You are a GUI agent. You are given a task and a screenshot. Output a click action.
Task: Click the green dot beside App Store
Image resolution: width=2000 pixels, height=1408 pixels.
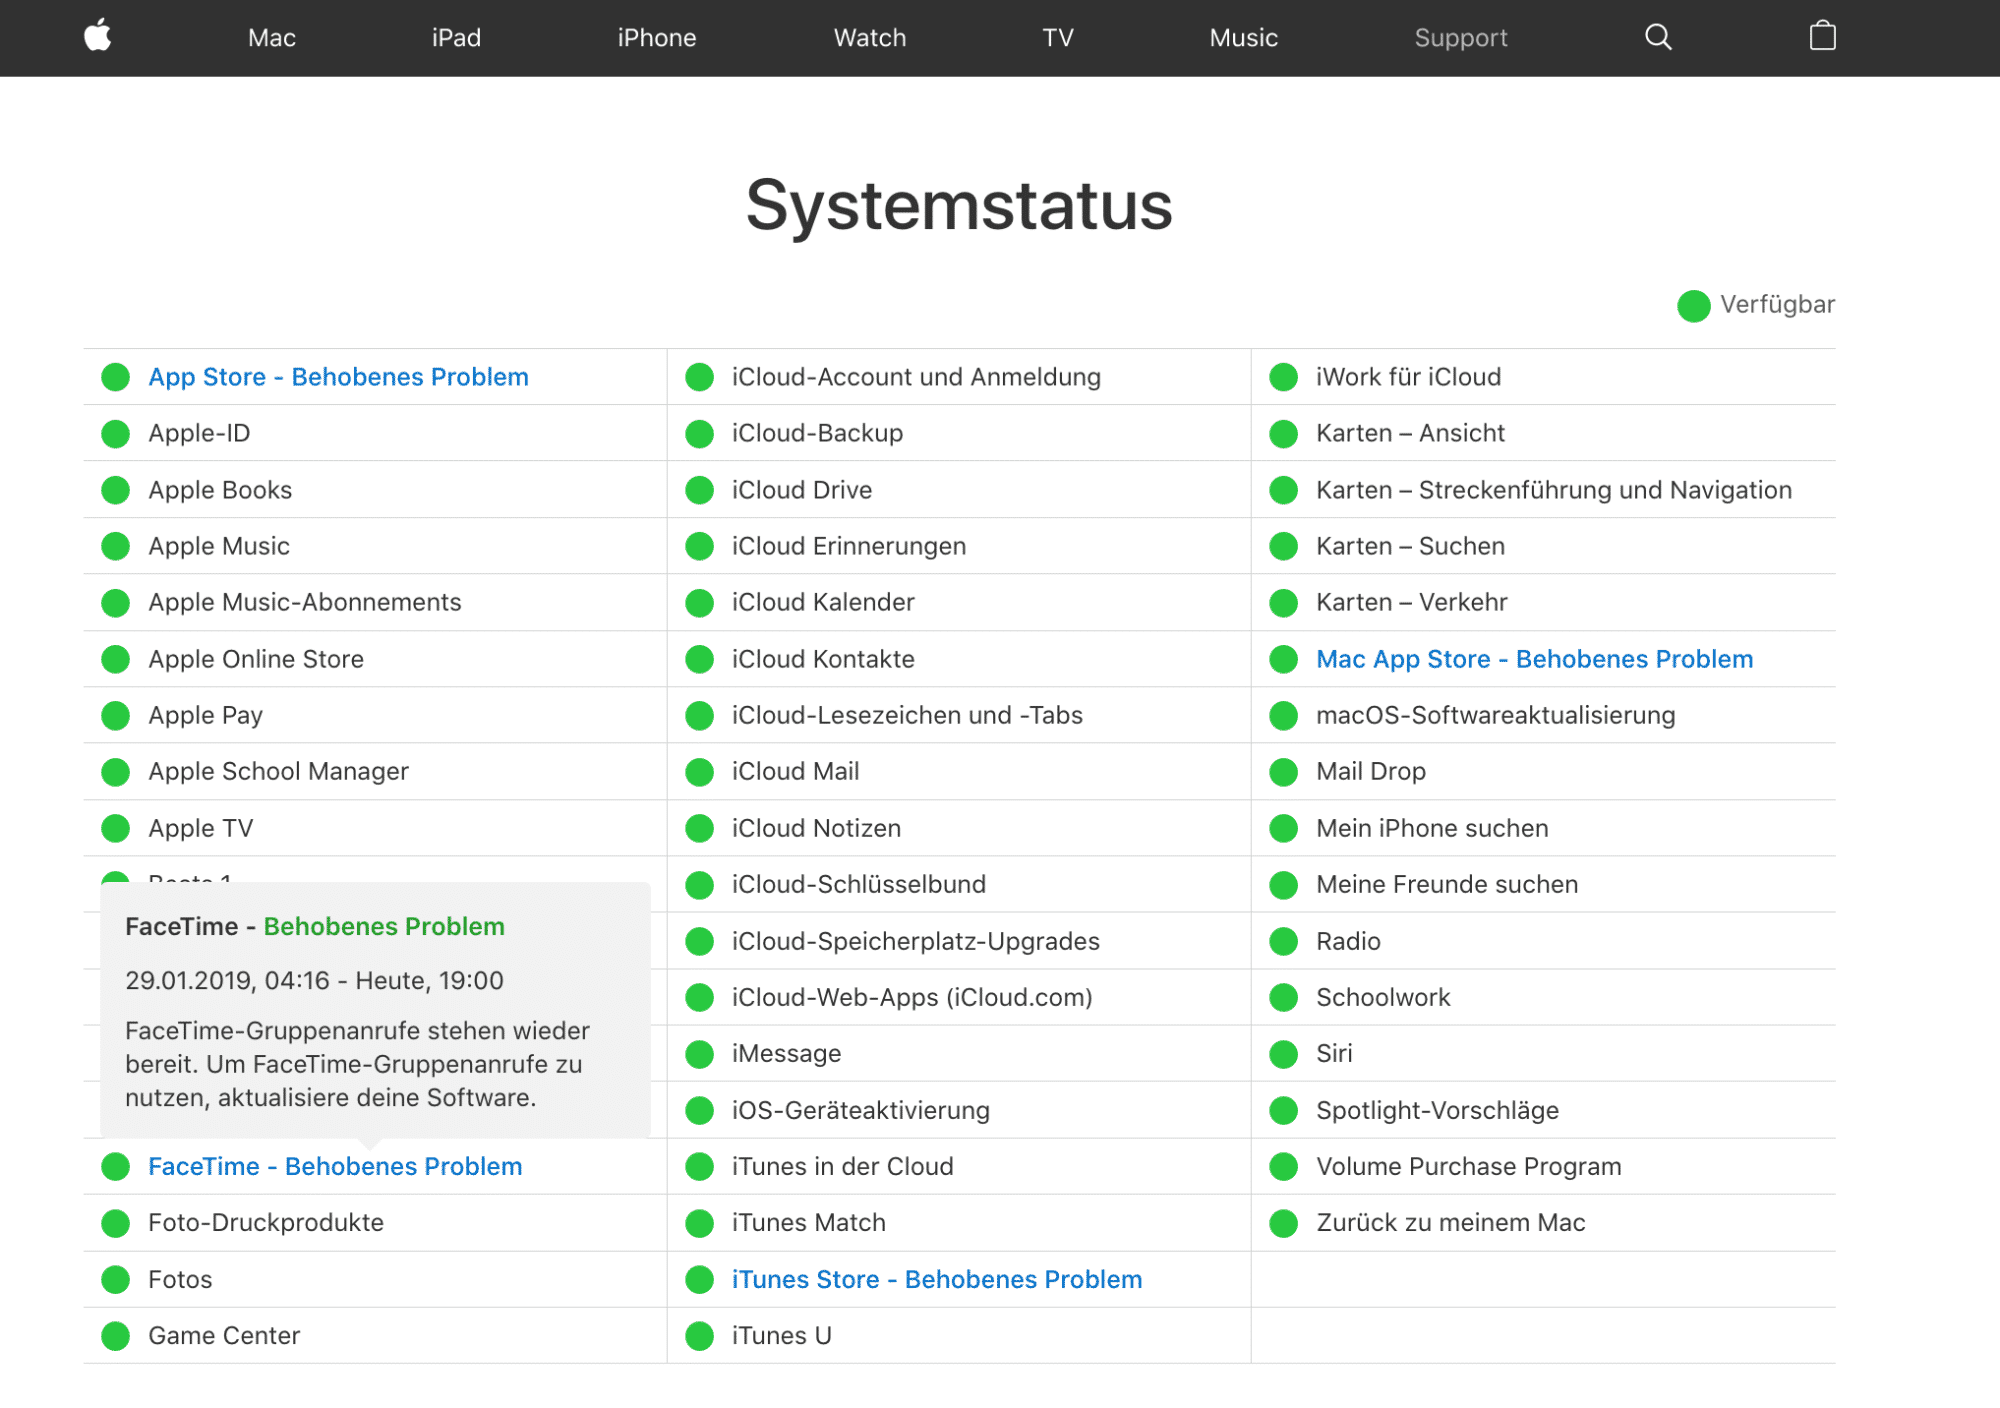(x=116, y=378)
